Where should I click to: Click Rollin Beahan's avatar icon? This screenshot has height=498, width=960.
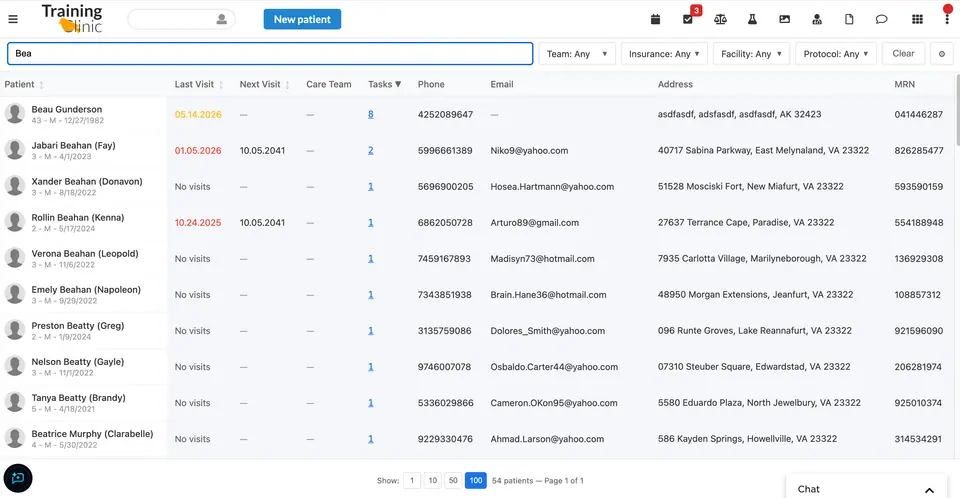(15, 222)
